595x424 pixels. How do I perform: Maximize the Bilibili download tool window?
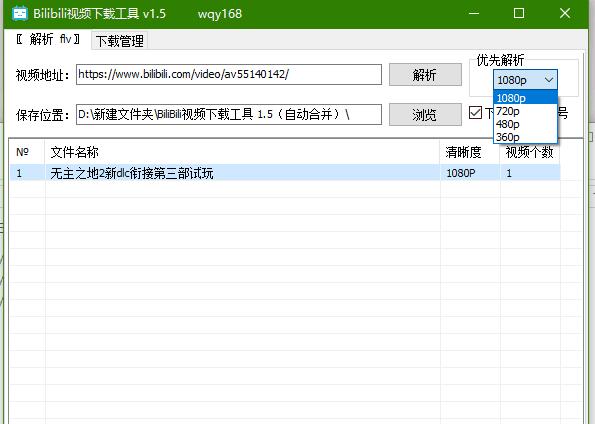[x=519, y=13]
